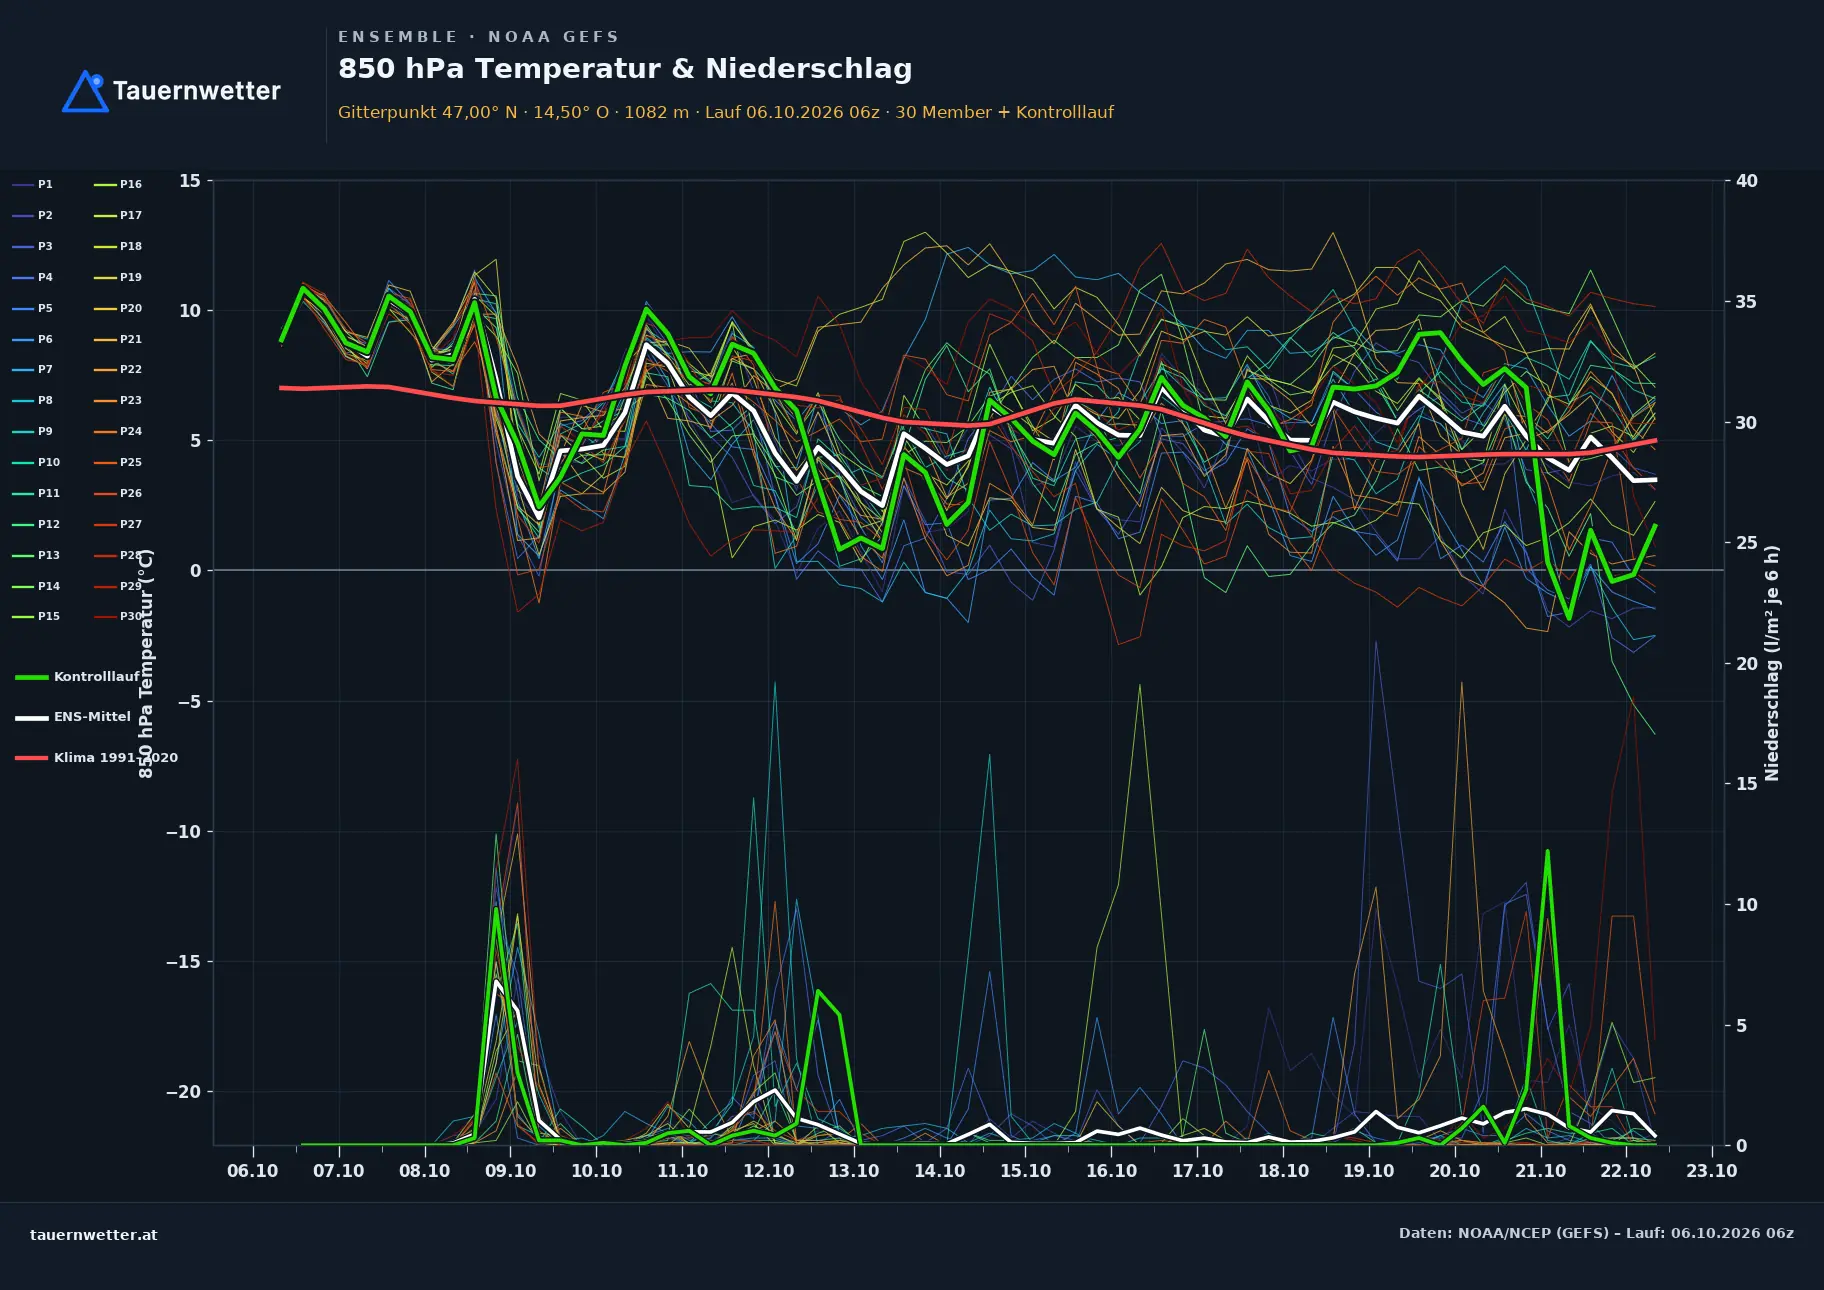The image size is (1824, 1290).
Task: Select the P22 legend entry
Action: click(118, 369)
